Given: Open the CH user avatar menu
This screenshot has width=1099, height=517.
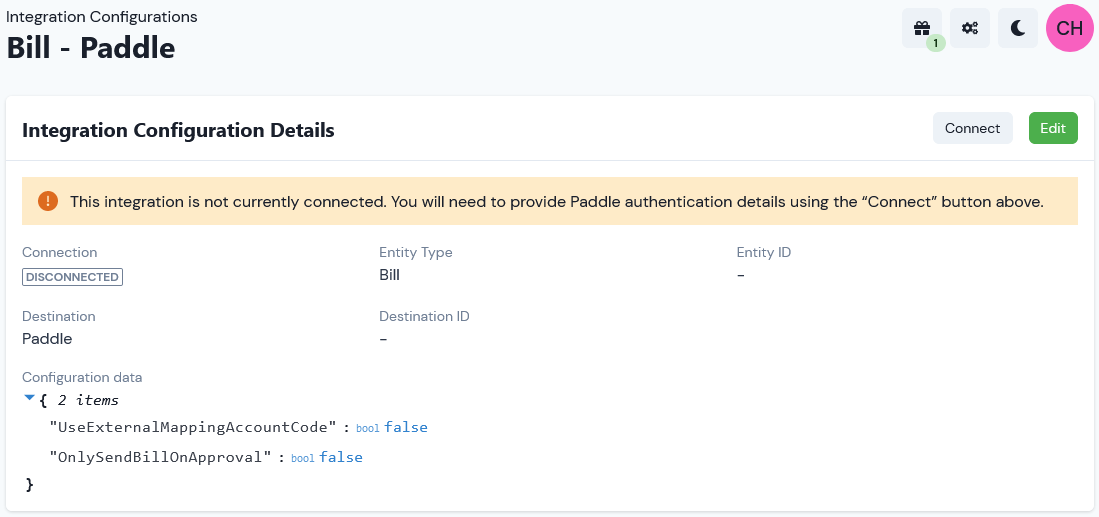Looking at the screenshot, I should click(1070, 28).
